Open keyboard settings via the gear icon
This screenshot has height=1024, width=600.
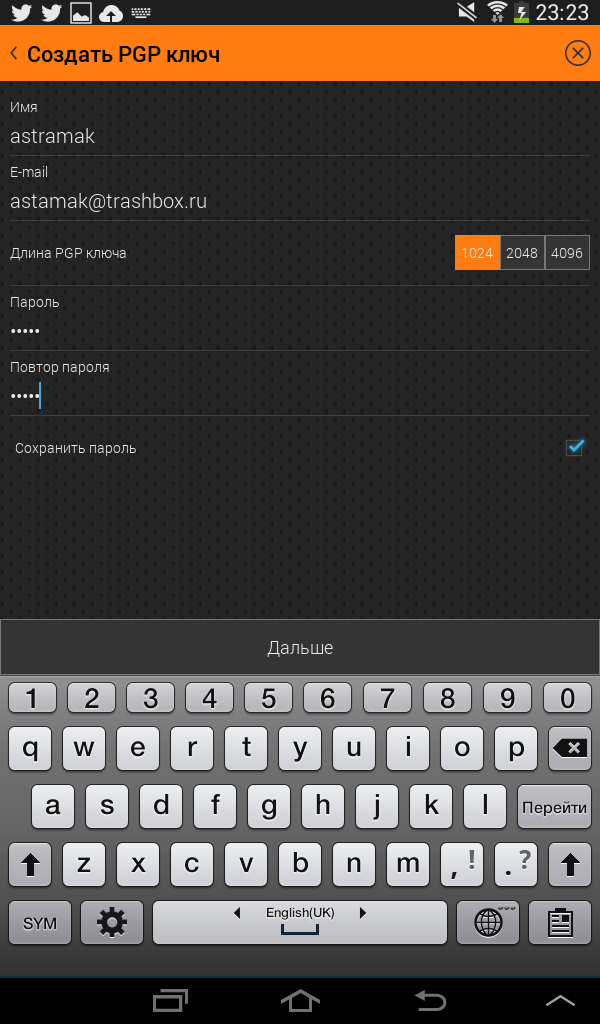pos(112,923)
